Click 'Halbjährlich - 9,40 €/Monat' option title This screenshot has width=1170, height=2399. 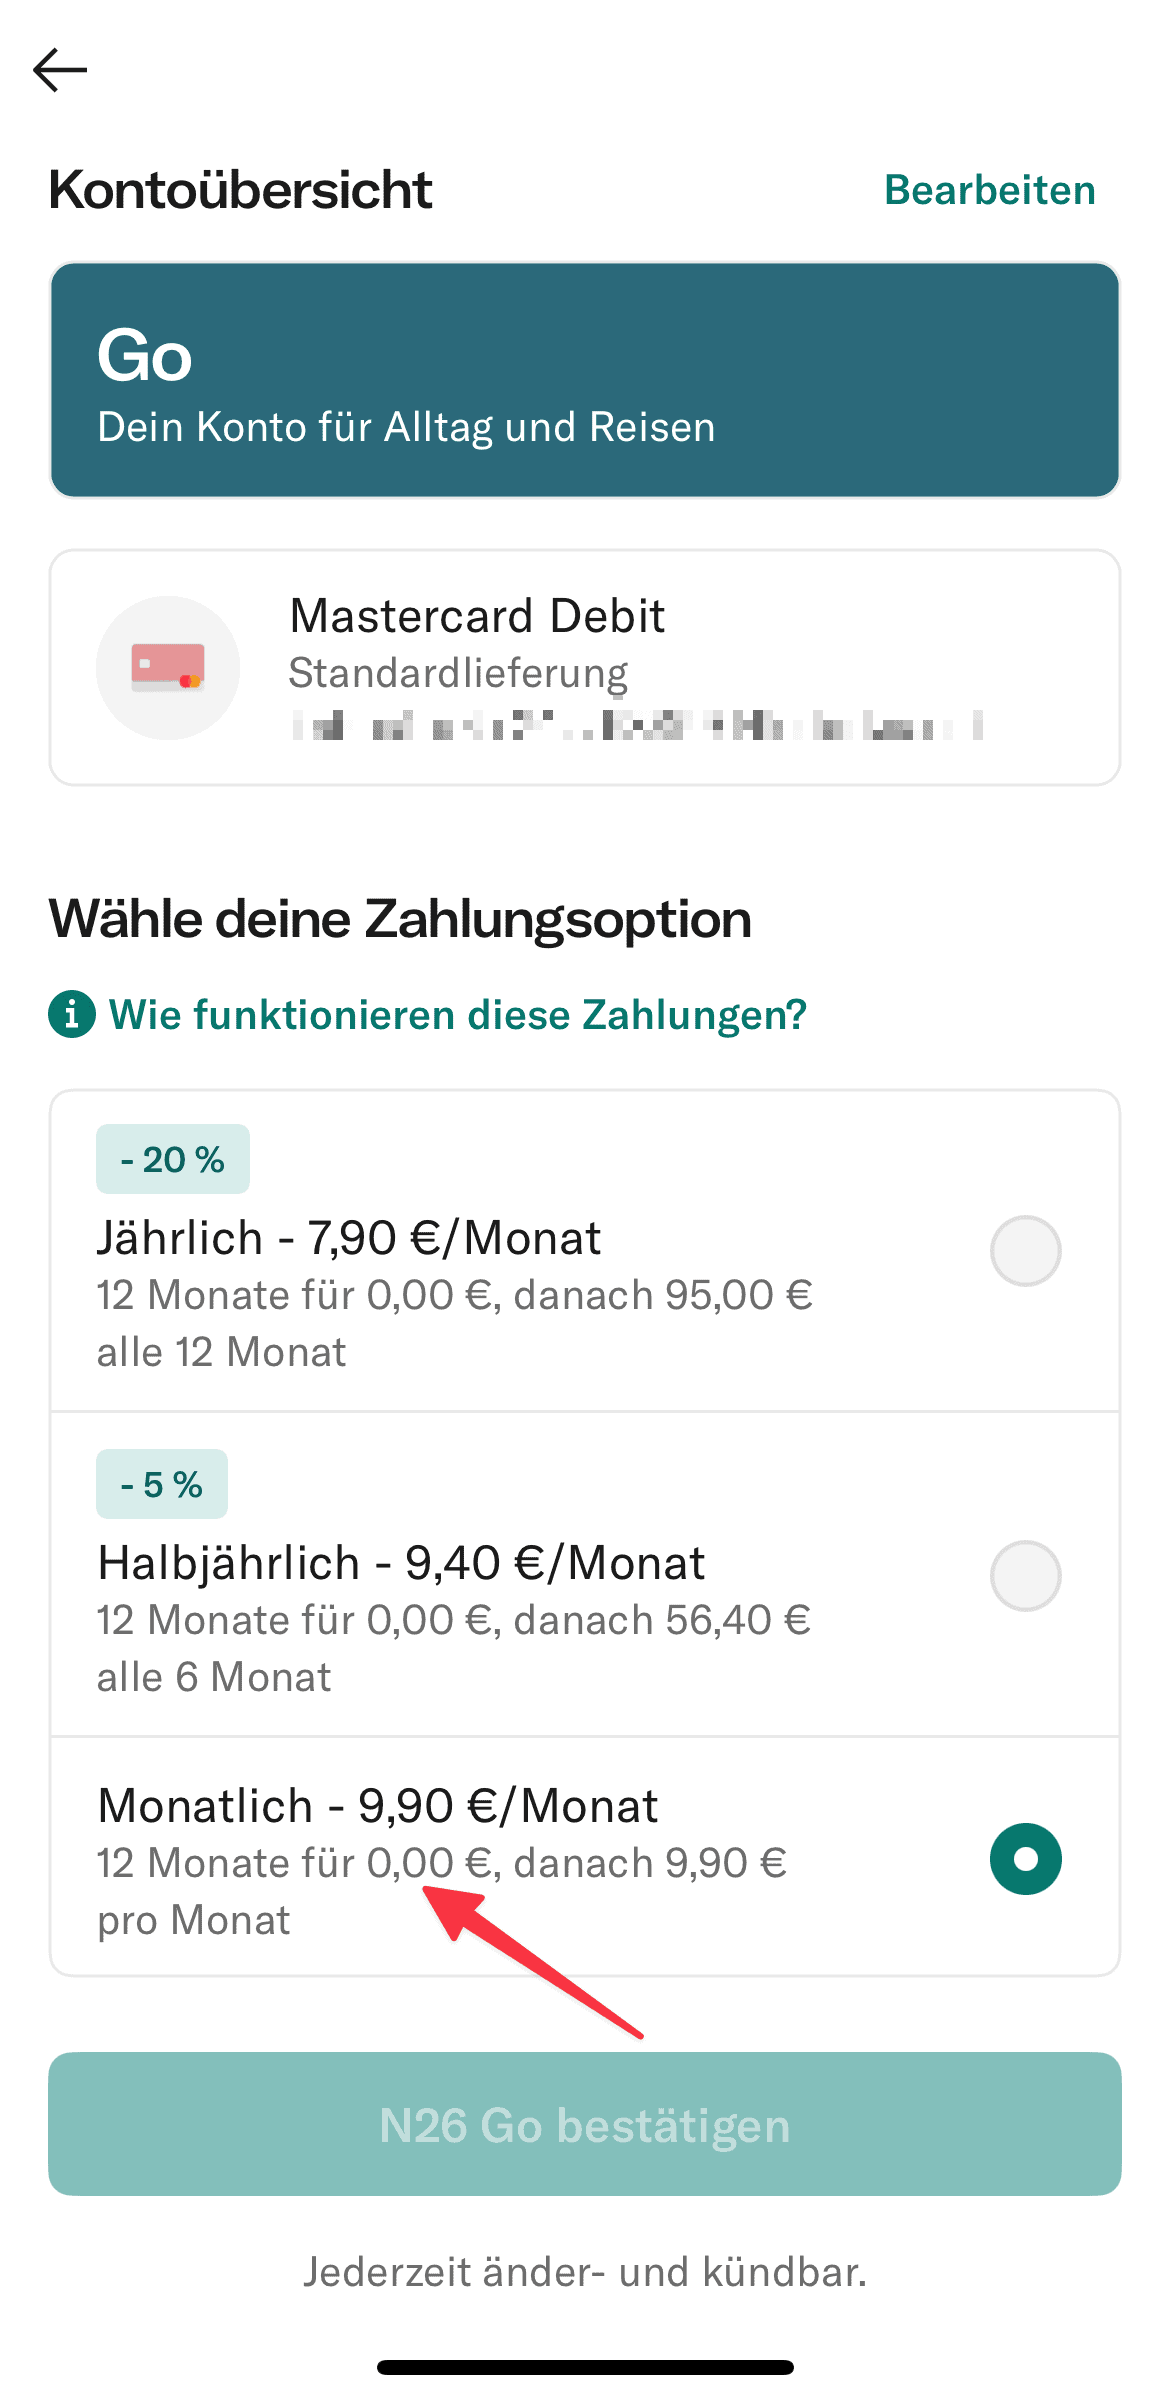(401, 1563)
